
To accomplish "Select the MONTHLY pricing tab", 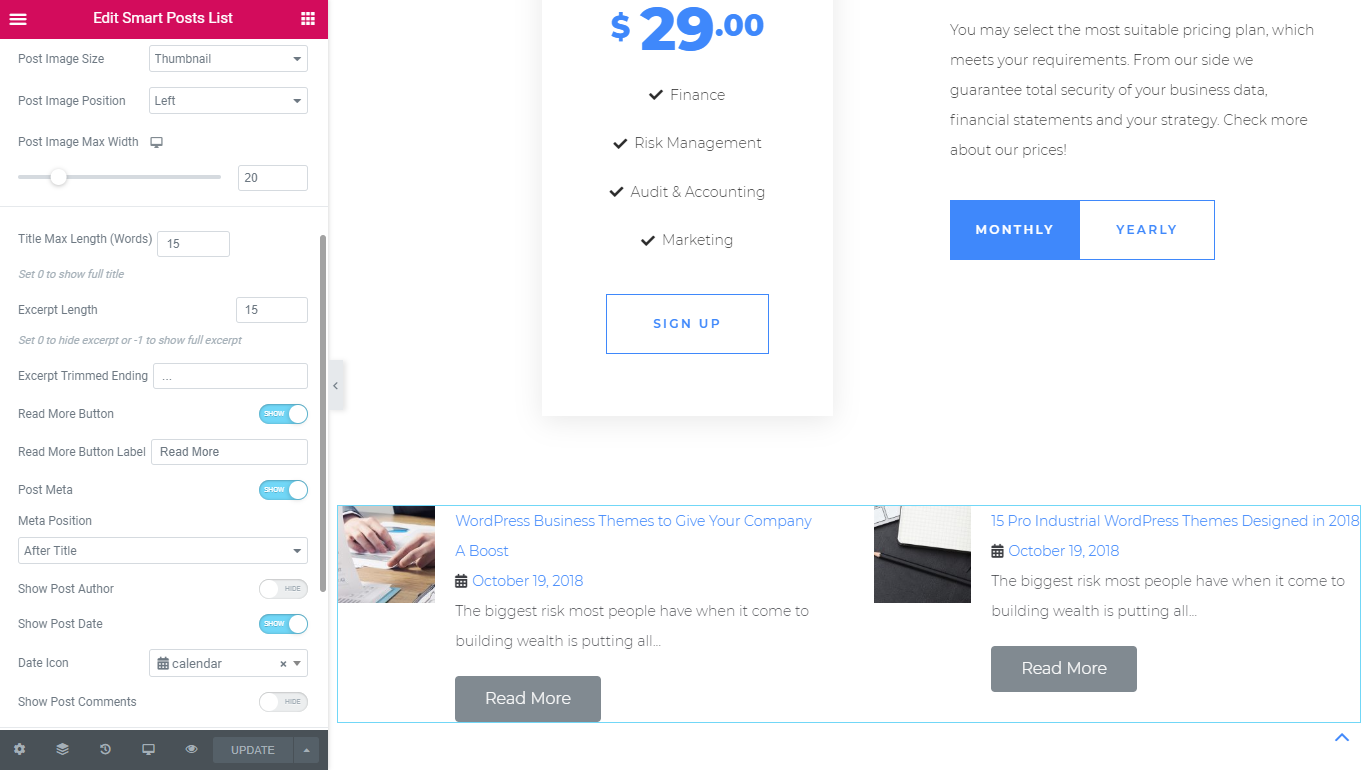I will (1015, 230).
